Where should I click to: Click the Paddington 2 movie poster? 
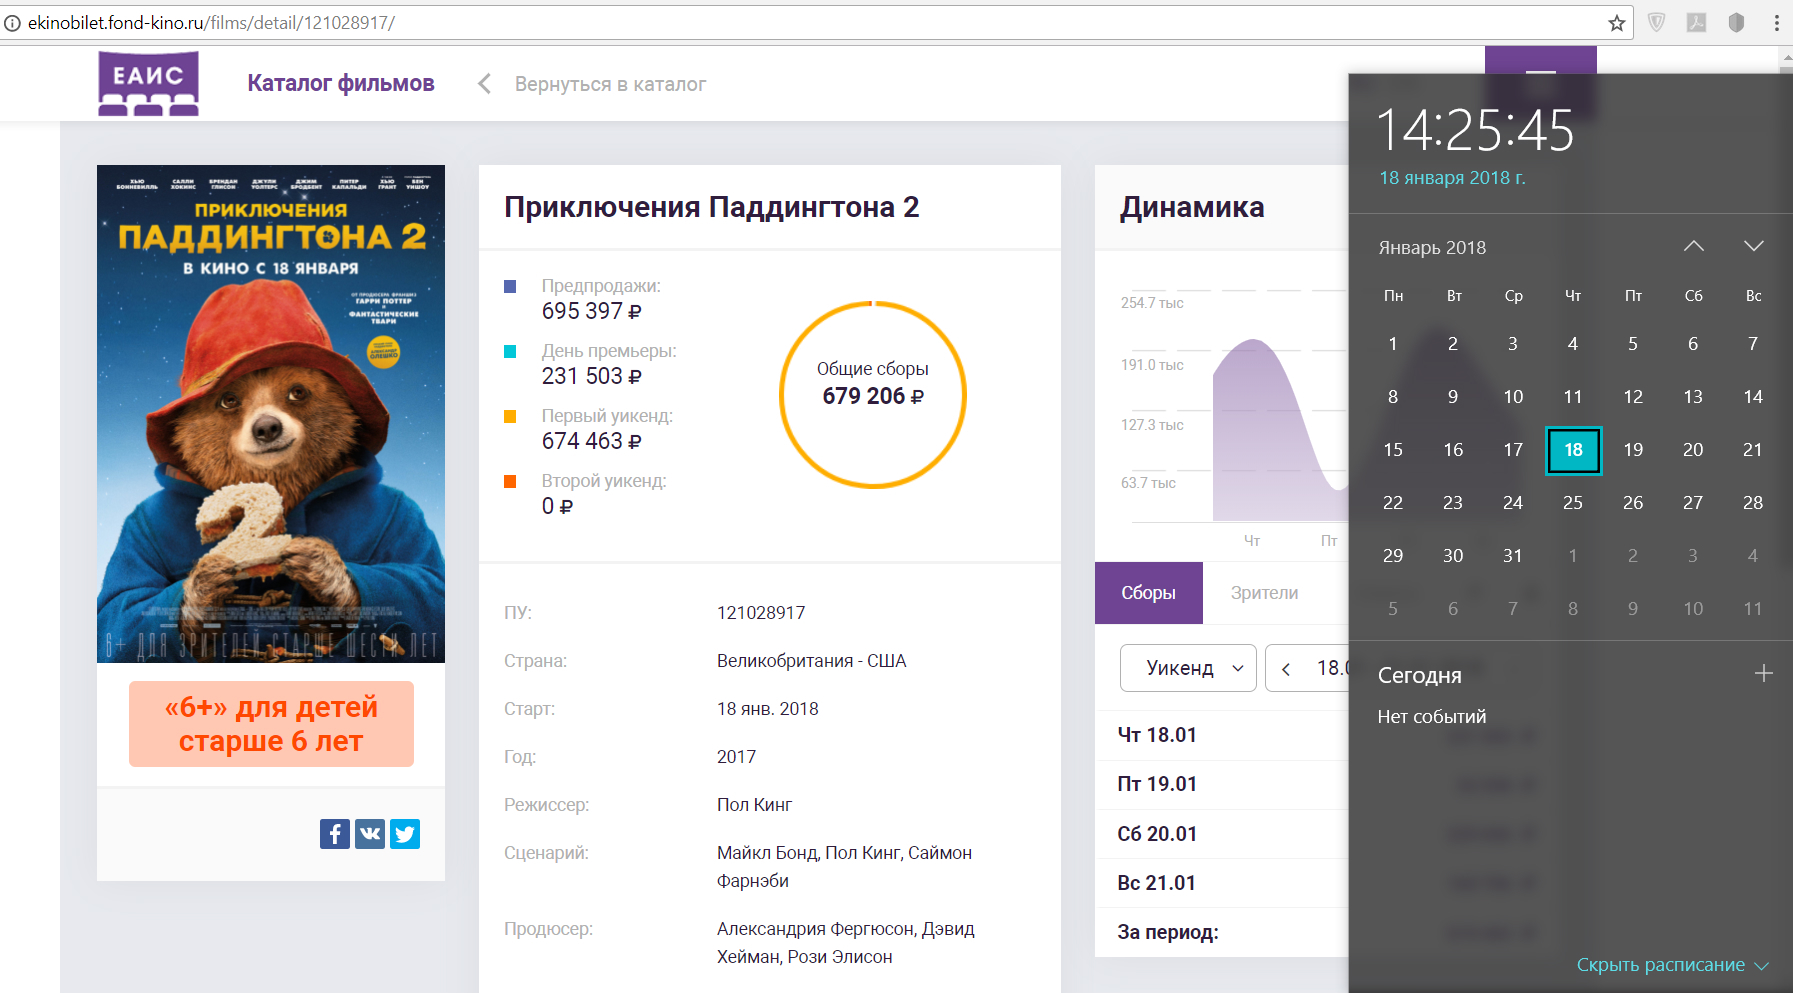271,413
